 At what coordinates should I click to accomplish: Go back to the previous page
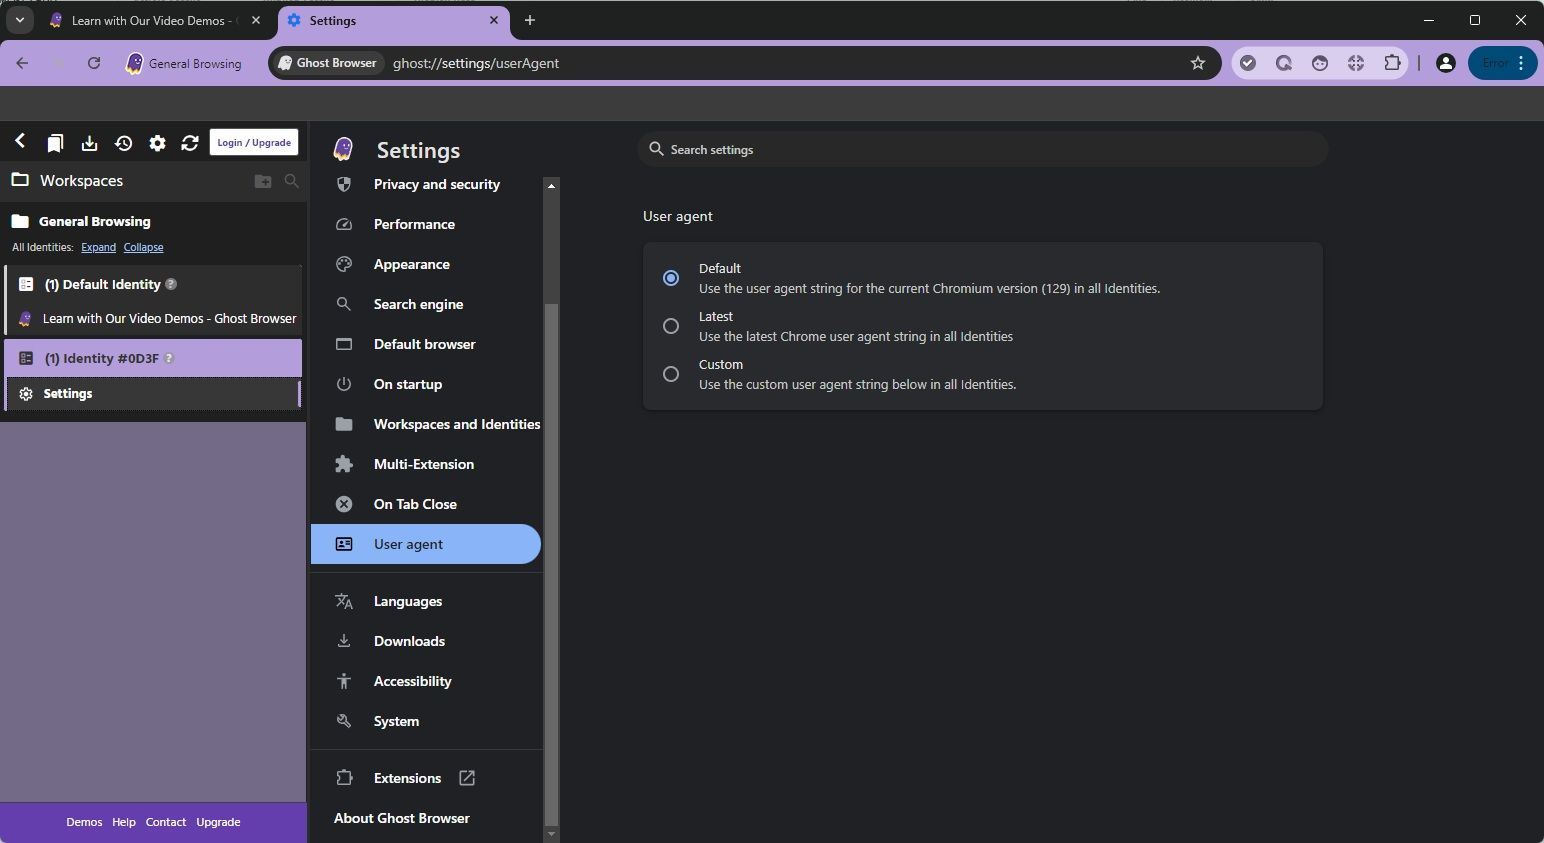22,63
